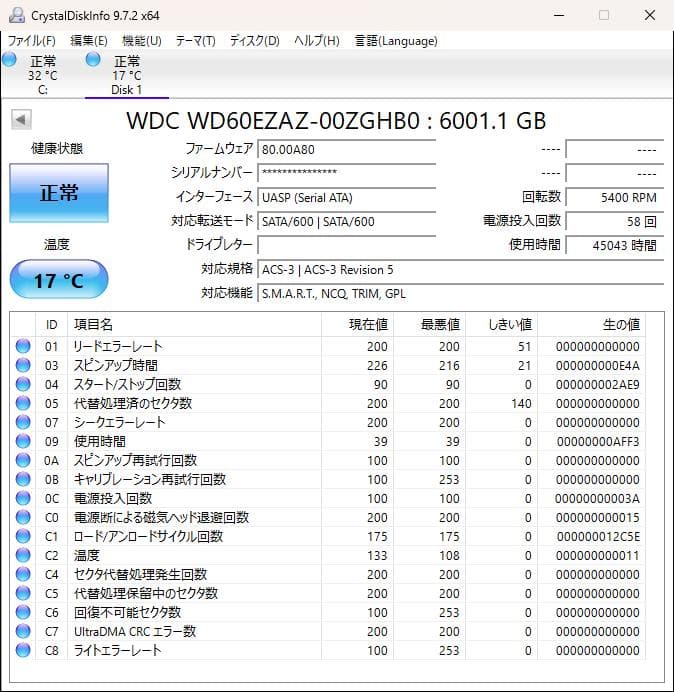
Task: Click the power-on count value 58 回
Action: [x=615, y=221]
